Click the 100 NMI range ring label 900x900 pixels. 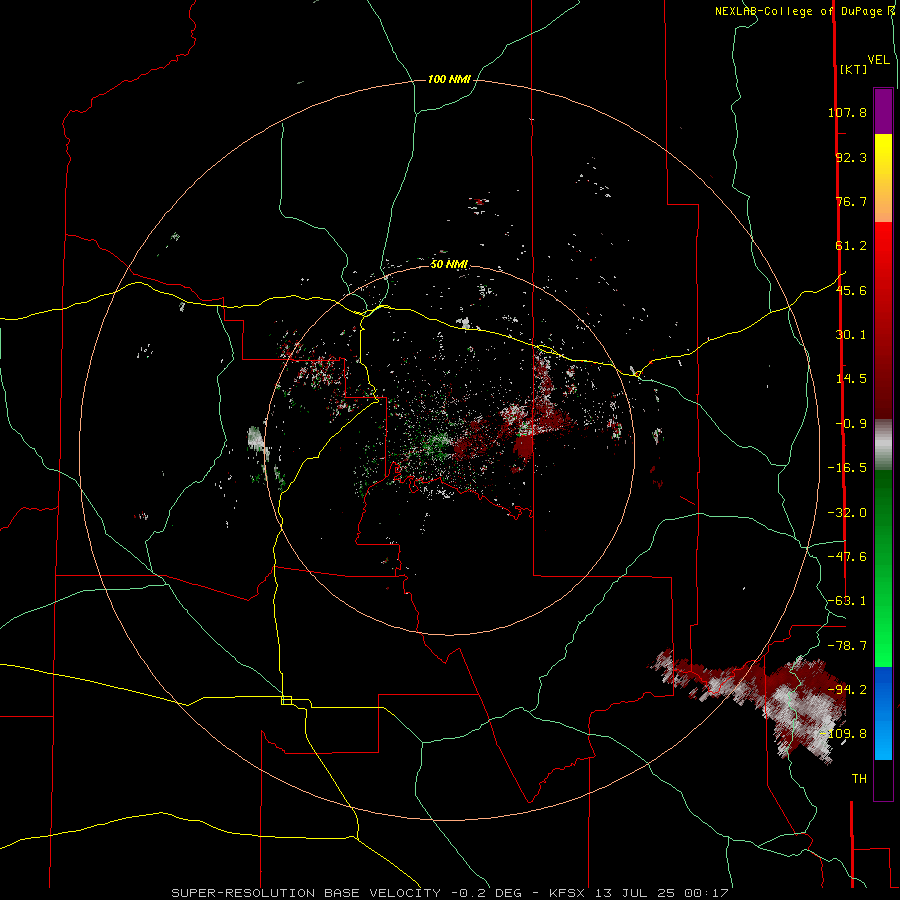pyautogui.click(x=449, y=79)
